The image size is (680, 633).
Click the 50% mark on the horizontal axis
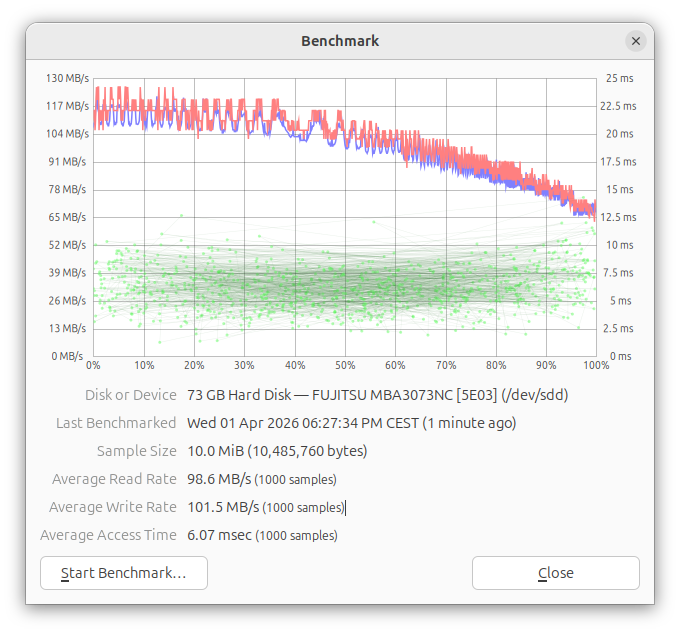pos(345,366)
